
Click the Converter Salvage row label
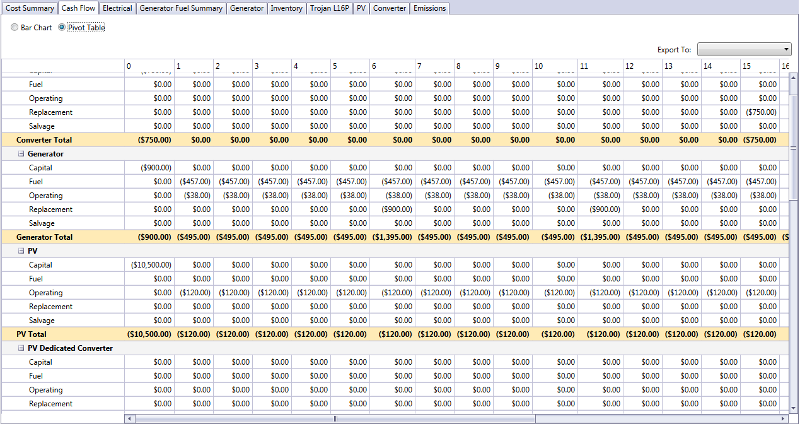pos(41,126)
